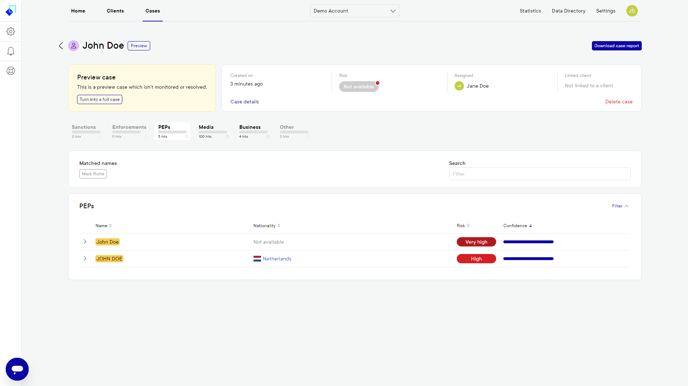Viewport: 688px width, 386px height.
Task: Click the Delete case link
Action: tap(619, 102)
